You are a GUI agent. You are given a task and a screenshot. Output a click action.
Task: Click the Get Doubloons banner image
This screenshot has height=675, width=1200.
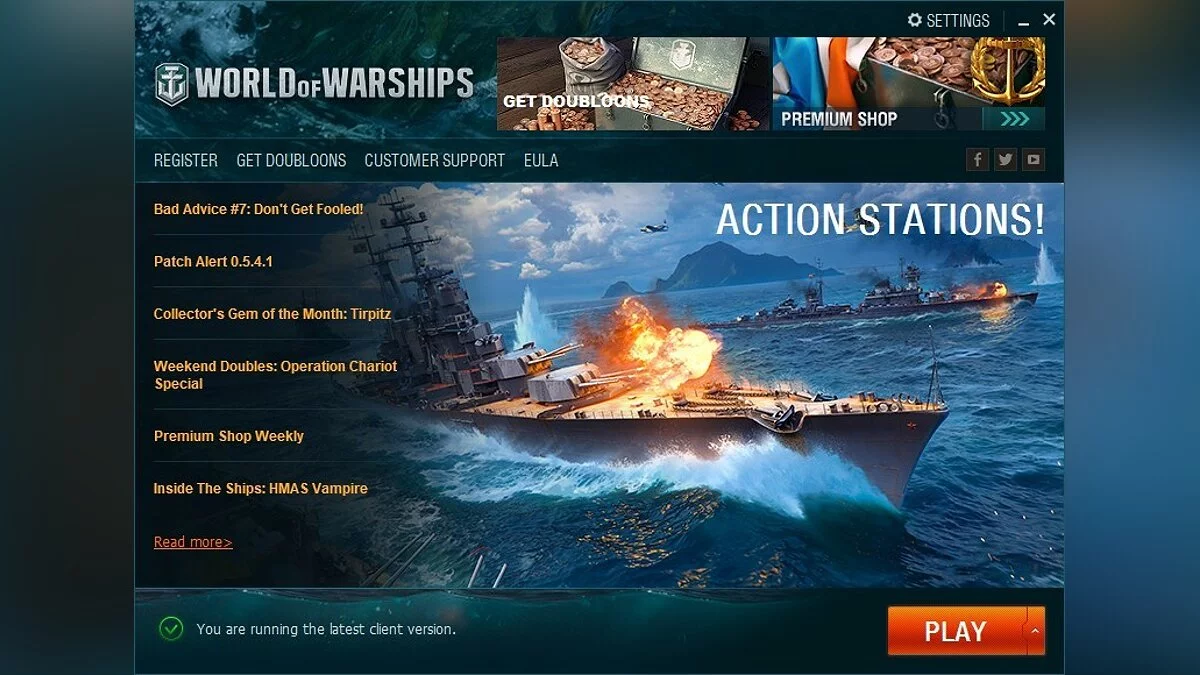[x=633, y=84]
